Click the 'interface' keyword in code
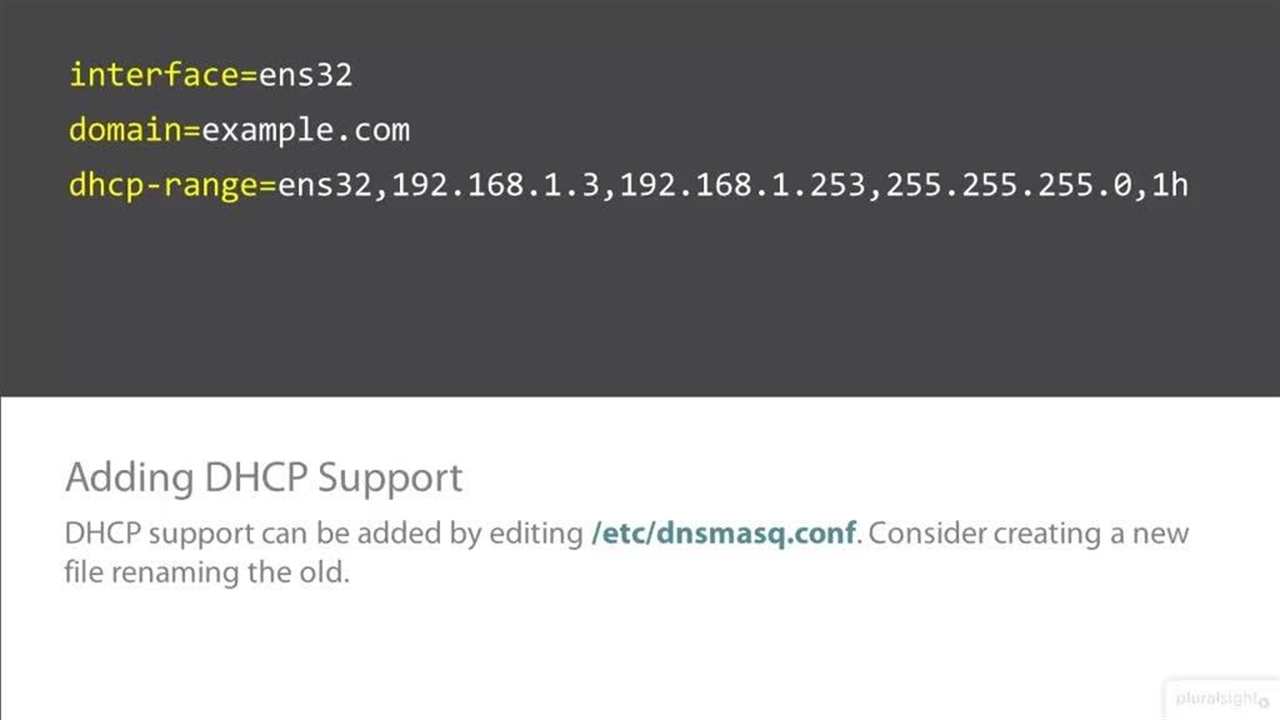This screenshot has width=1280, height=720. (x=154, y=75)
